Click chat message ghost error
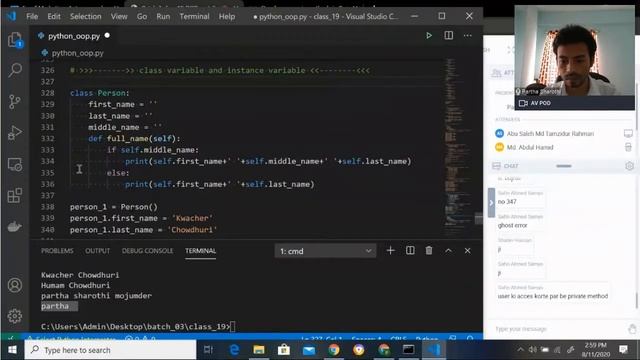This screenshot has width=640, height=360. [x=512, y=225]
